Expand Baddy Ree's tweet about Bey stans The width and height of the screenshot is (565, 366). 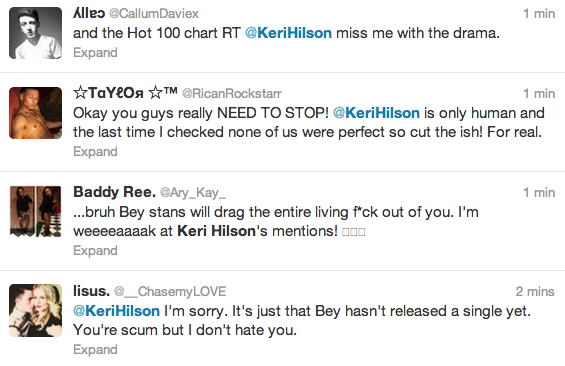tap(95, 251)
